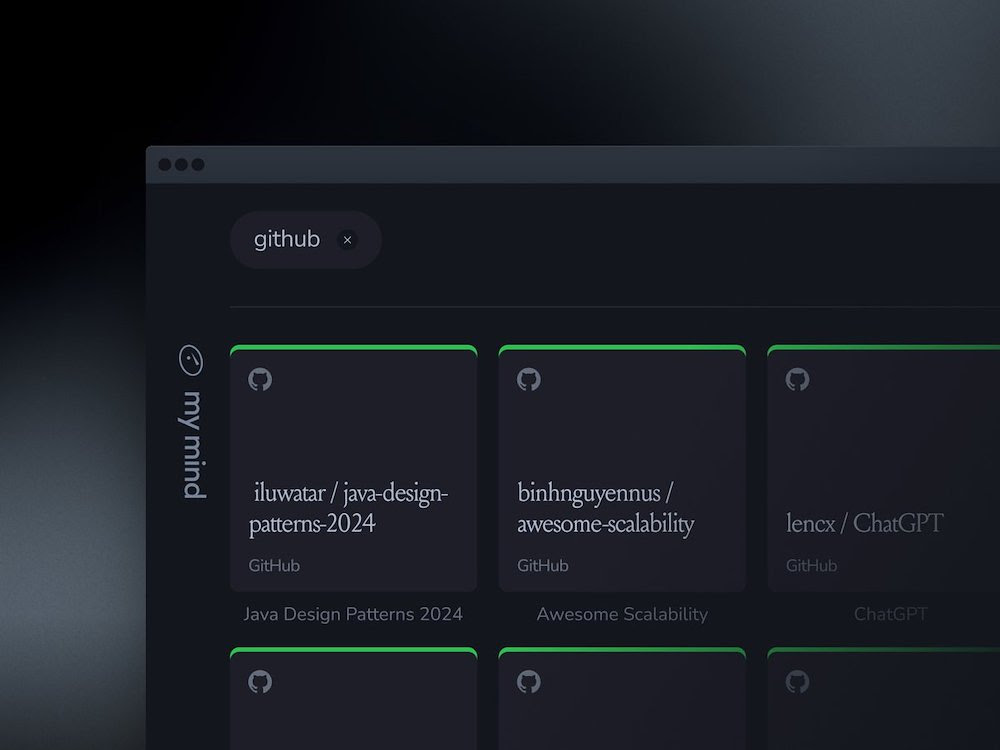
Task: Select the Awesome Scalability caption
Action: (x=622, y=614)
